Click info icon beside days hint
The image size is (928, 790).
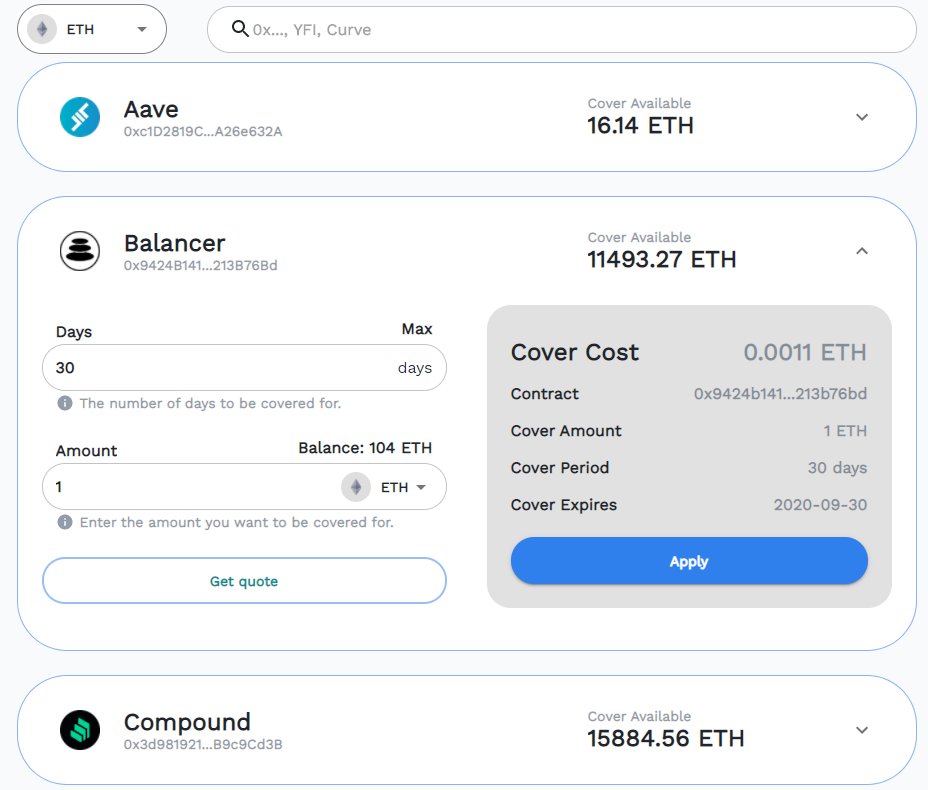pyautogui.click(x=65, y=403)
